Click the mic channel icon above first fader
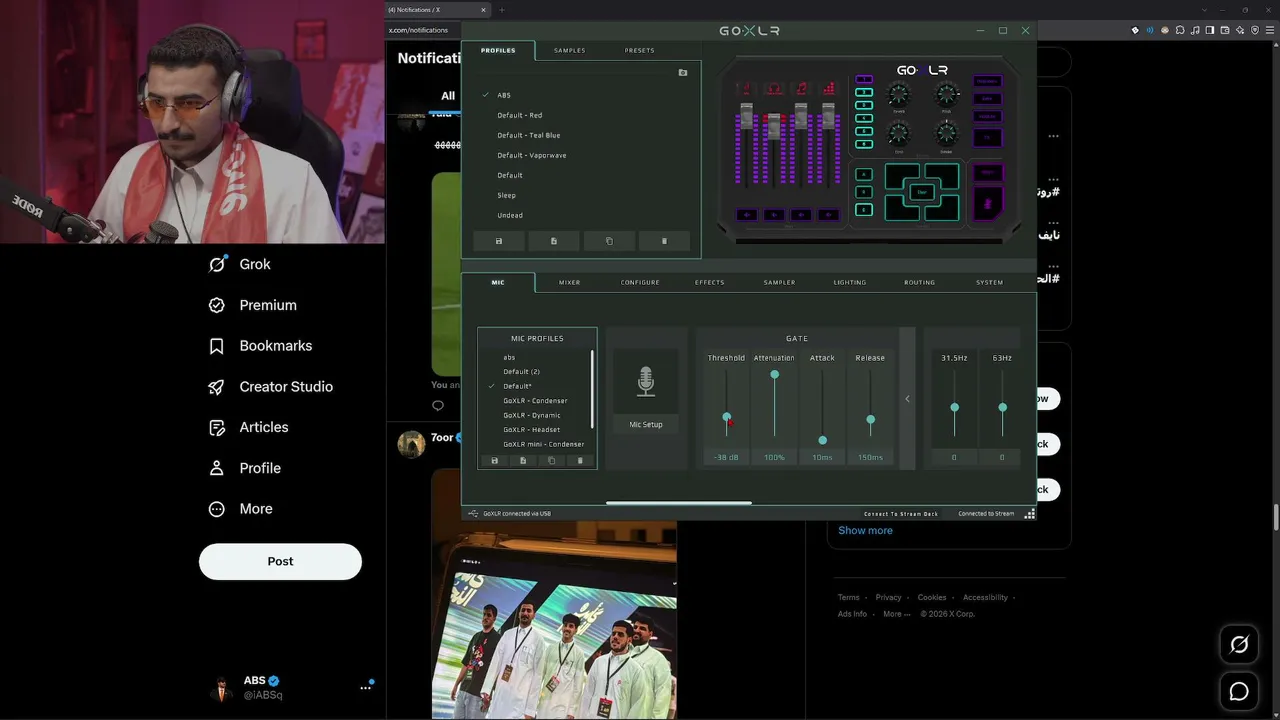This screenshot has height=720, width=1280. 747,88
